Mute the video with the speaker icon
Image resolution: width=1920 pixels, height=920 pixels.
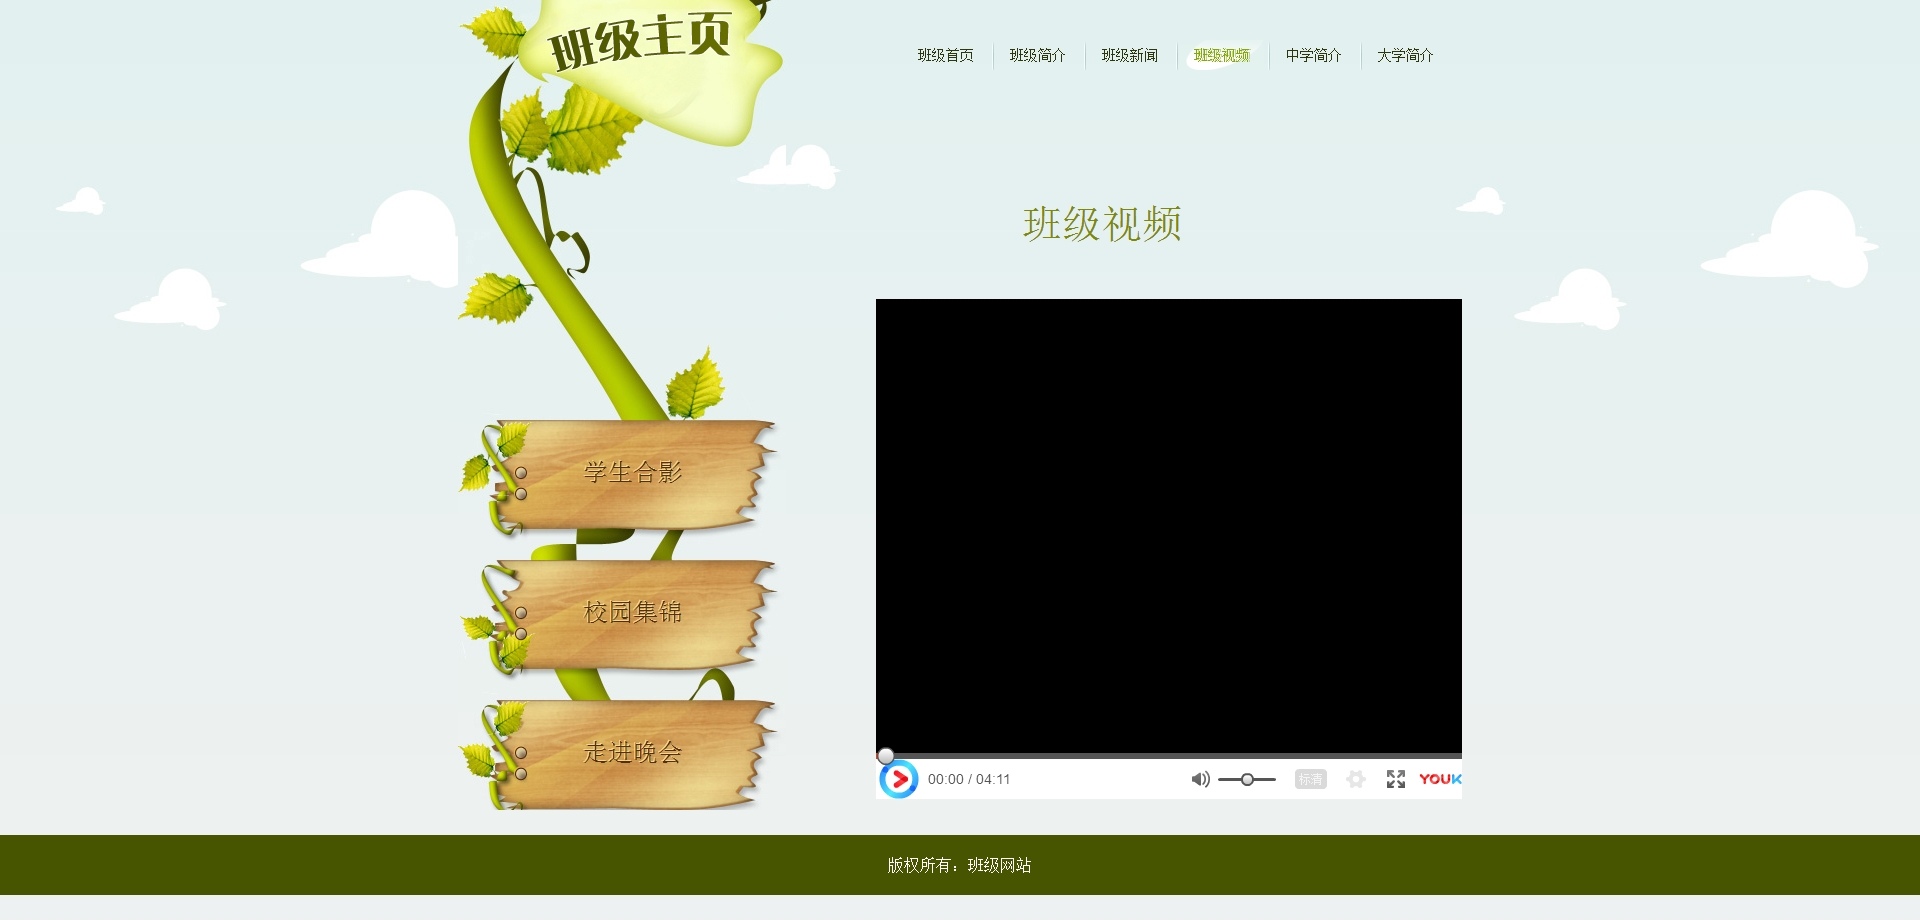point(1200,779)
